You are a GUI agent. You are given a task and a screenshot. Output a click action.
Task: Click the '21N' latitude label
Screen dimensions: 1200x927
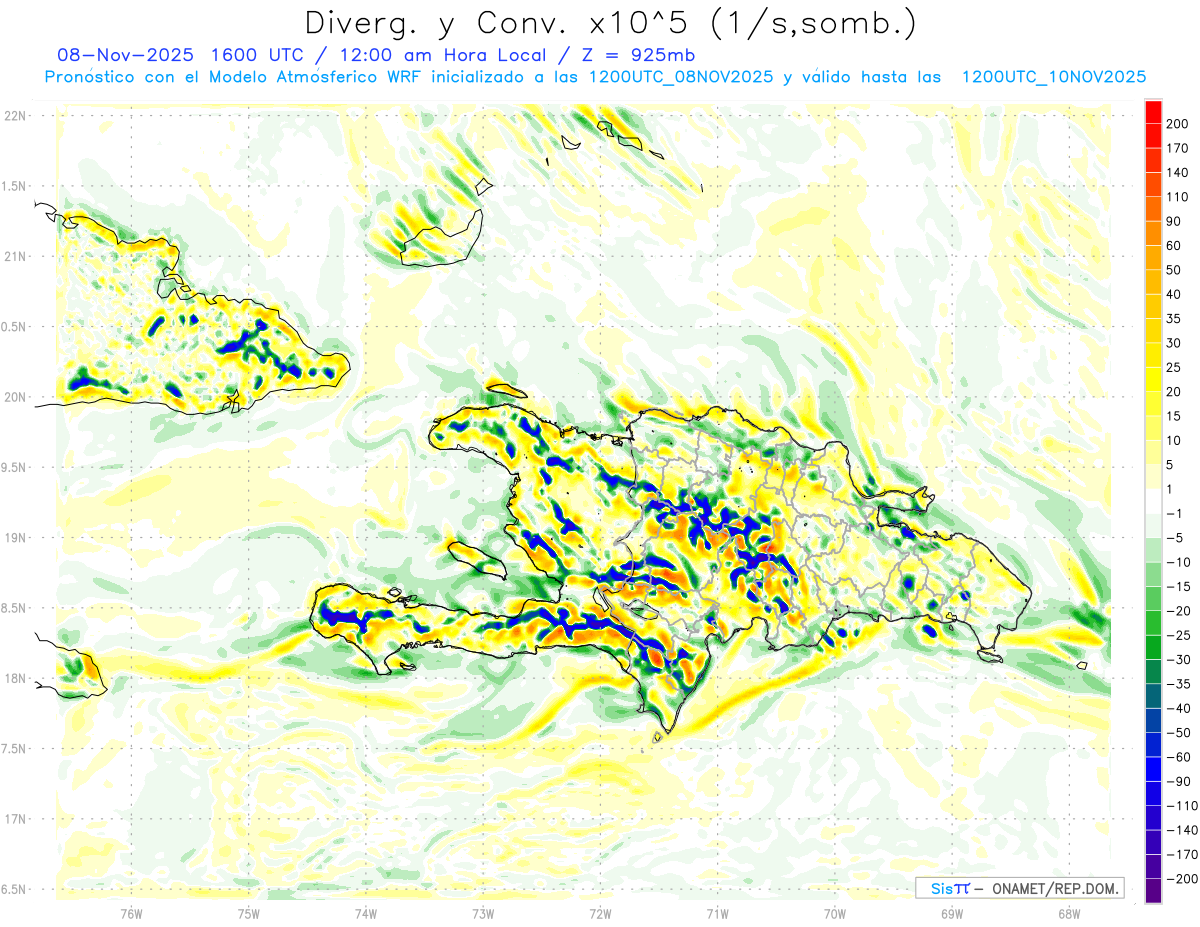pyautogui.click(x=15, y=256)
